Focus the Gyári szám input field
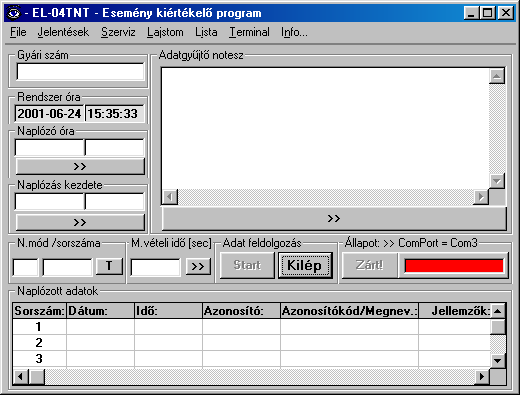 pos(80,72)
